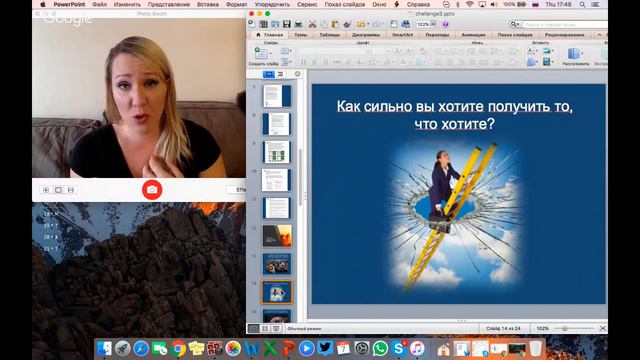Click the Save floppy-disk icon in PowerPoint toolbar
The height and width of the screenshot is (360, 640).
coord(287,24)
